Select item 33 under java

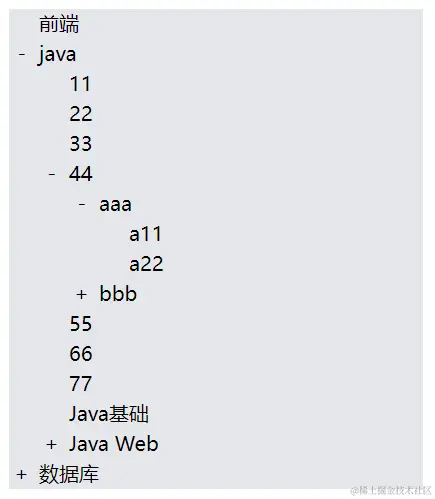click(81, 144)
